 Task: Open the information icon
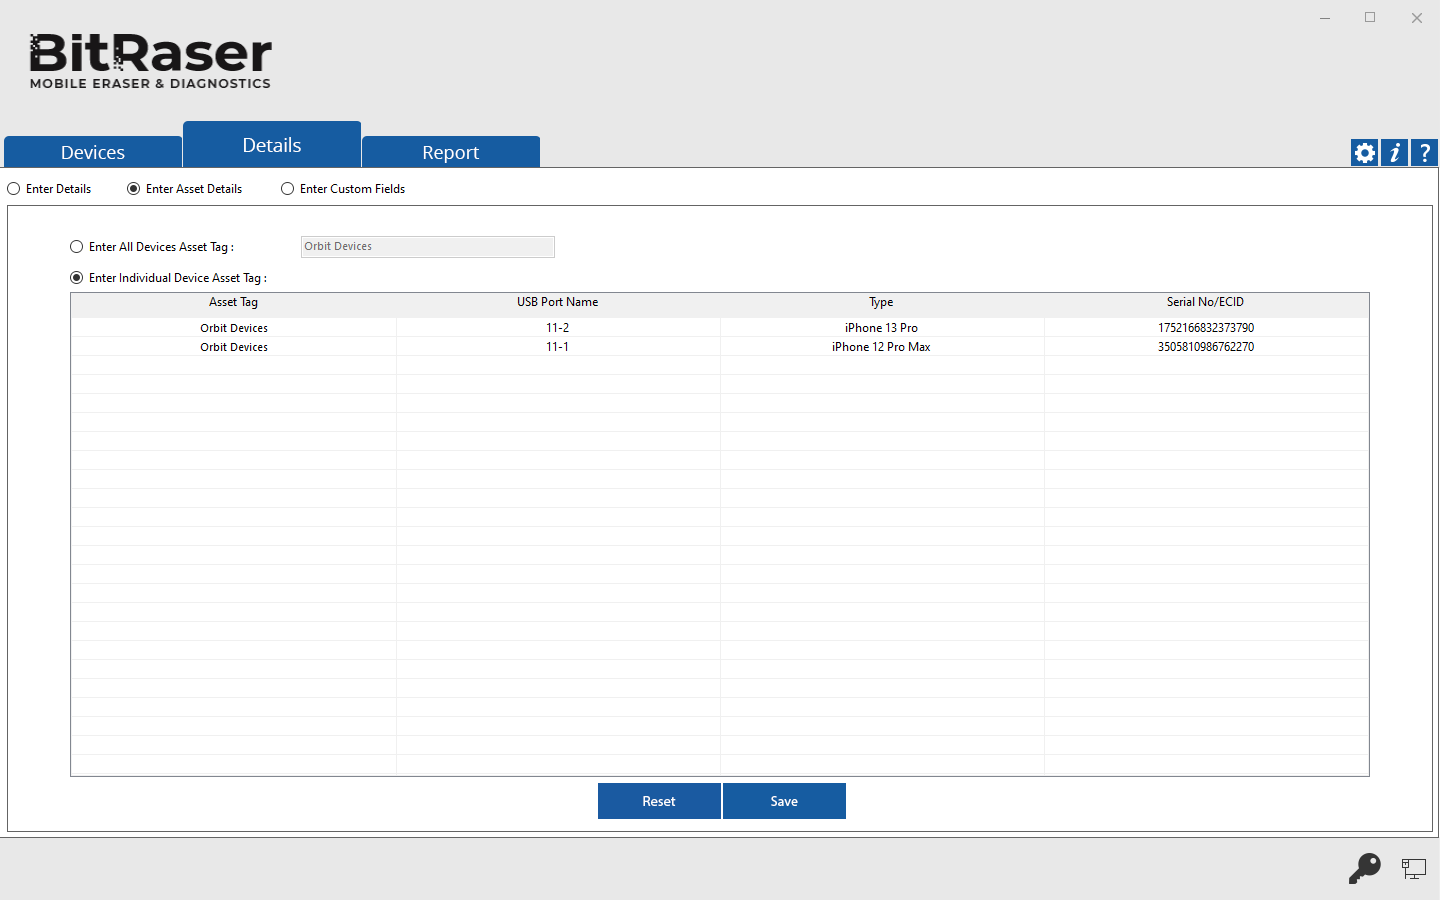(1394, 153)
